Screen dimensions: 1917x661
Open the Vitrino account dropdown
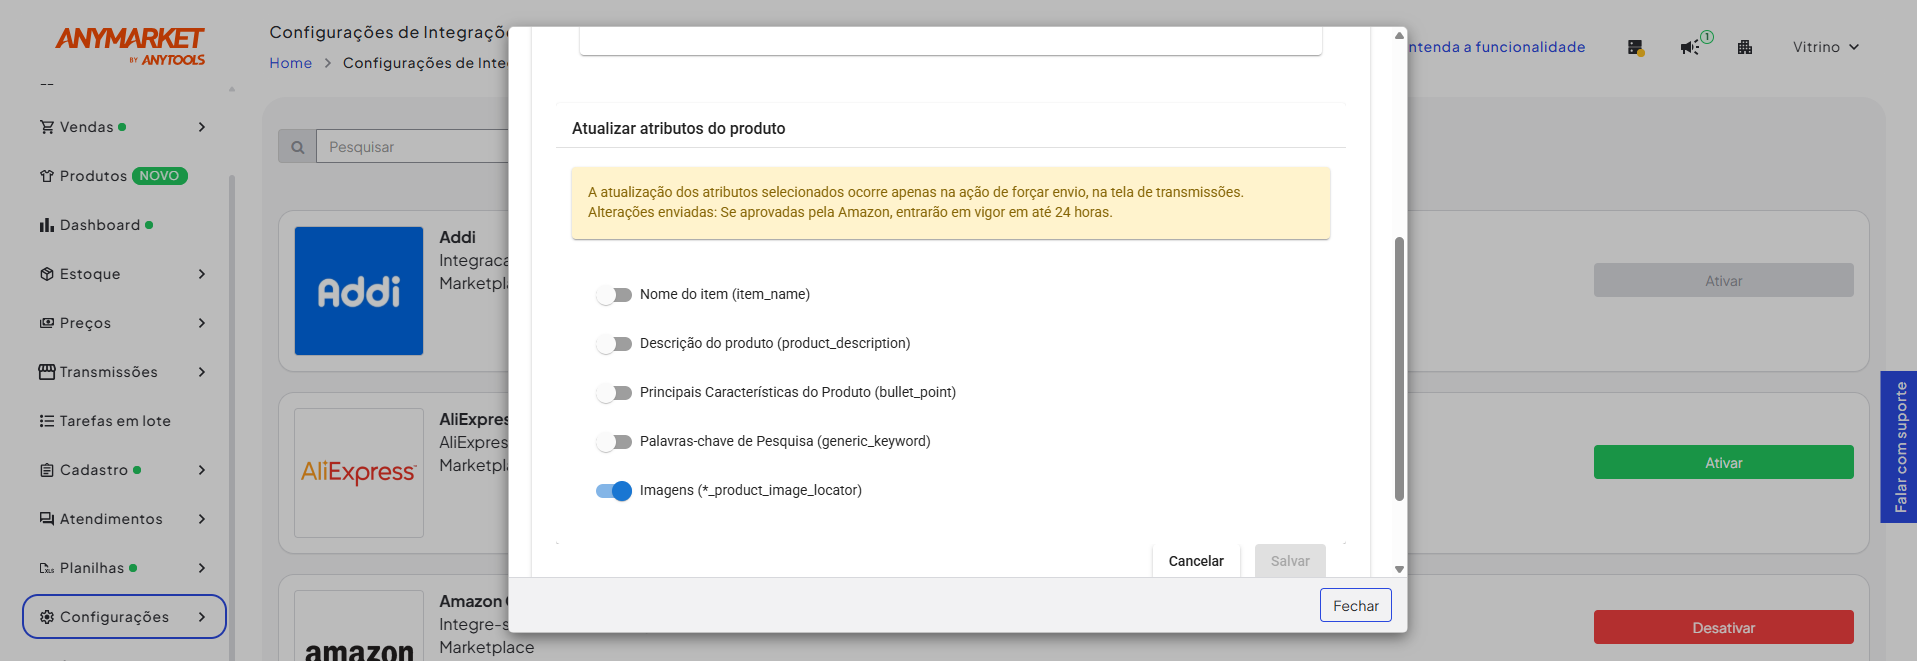tap(1826, 47)
